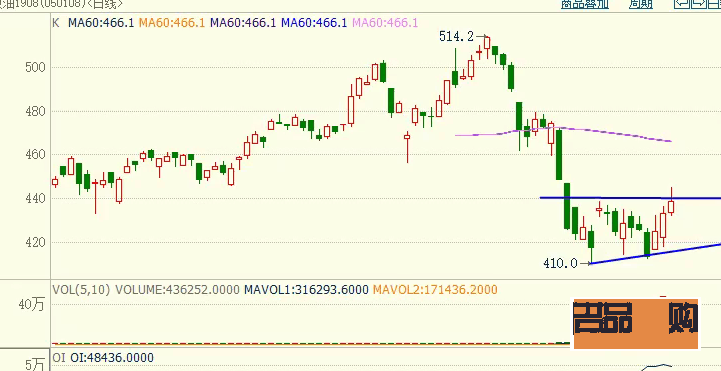Viewport: 721px width, 371px height.
Task: Open the 周期 period link
Action: point(641,4)
